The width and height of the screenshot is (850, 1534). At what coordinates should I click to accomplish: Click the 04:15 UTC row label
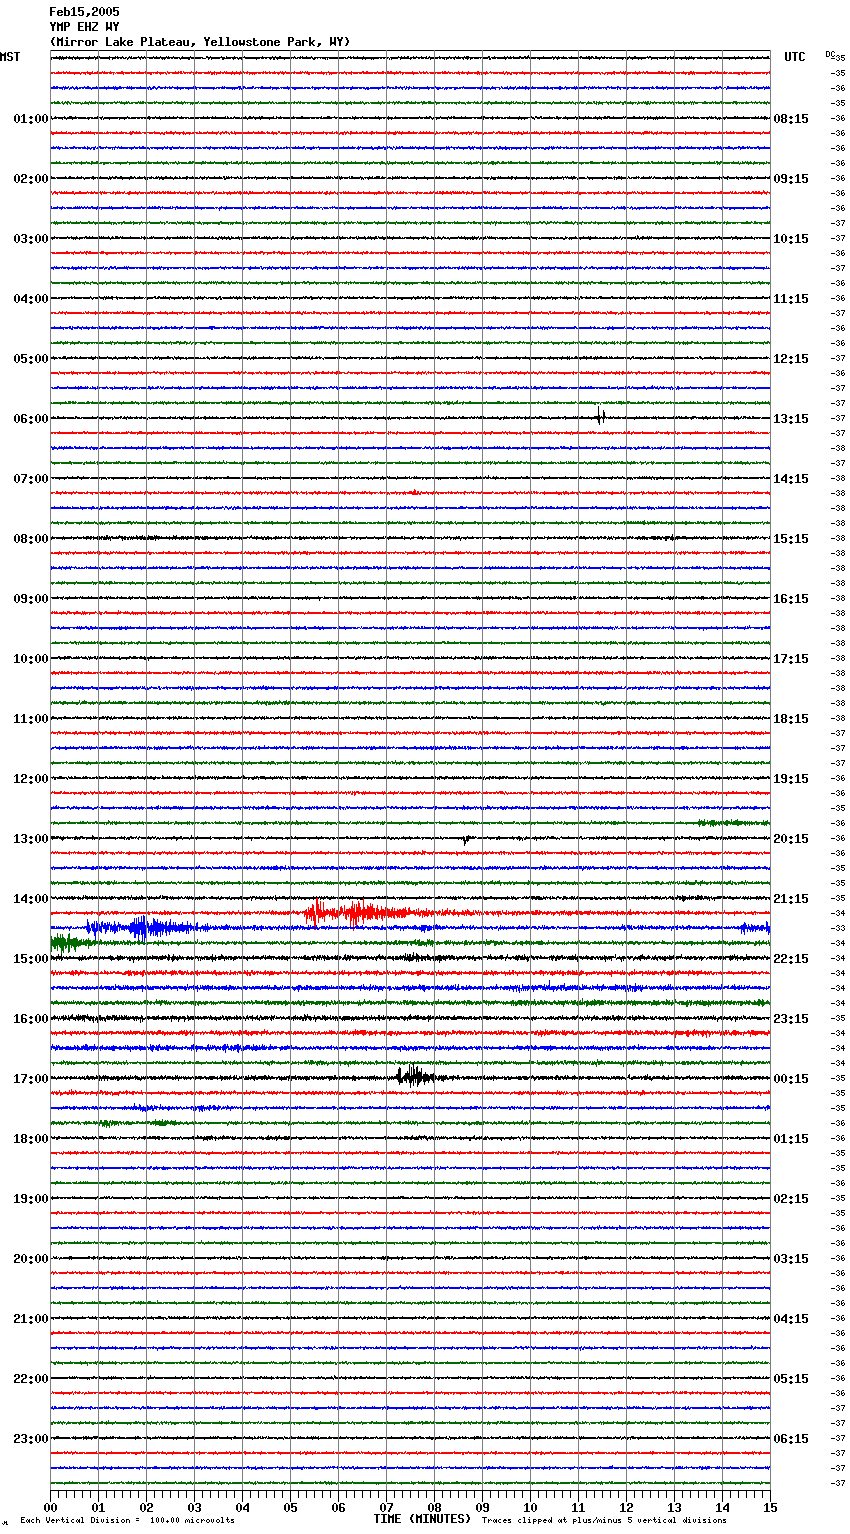(x=791, y=1319)
